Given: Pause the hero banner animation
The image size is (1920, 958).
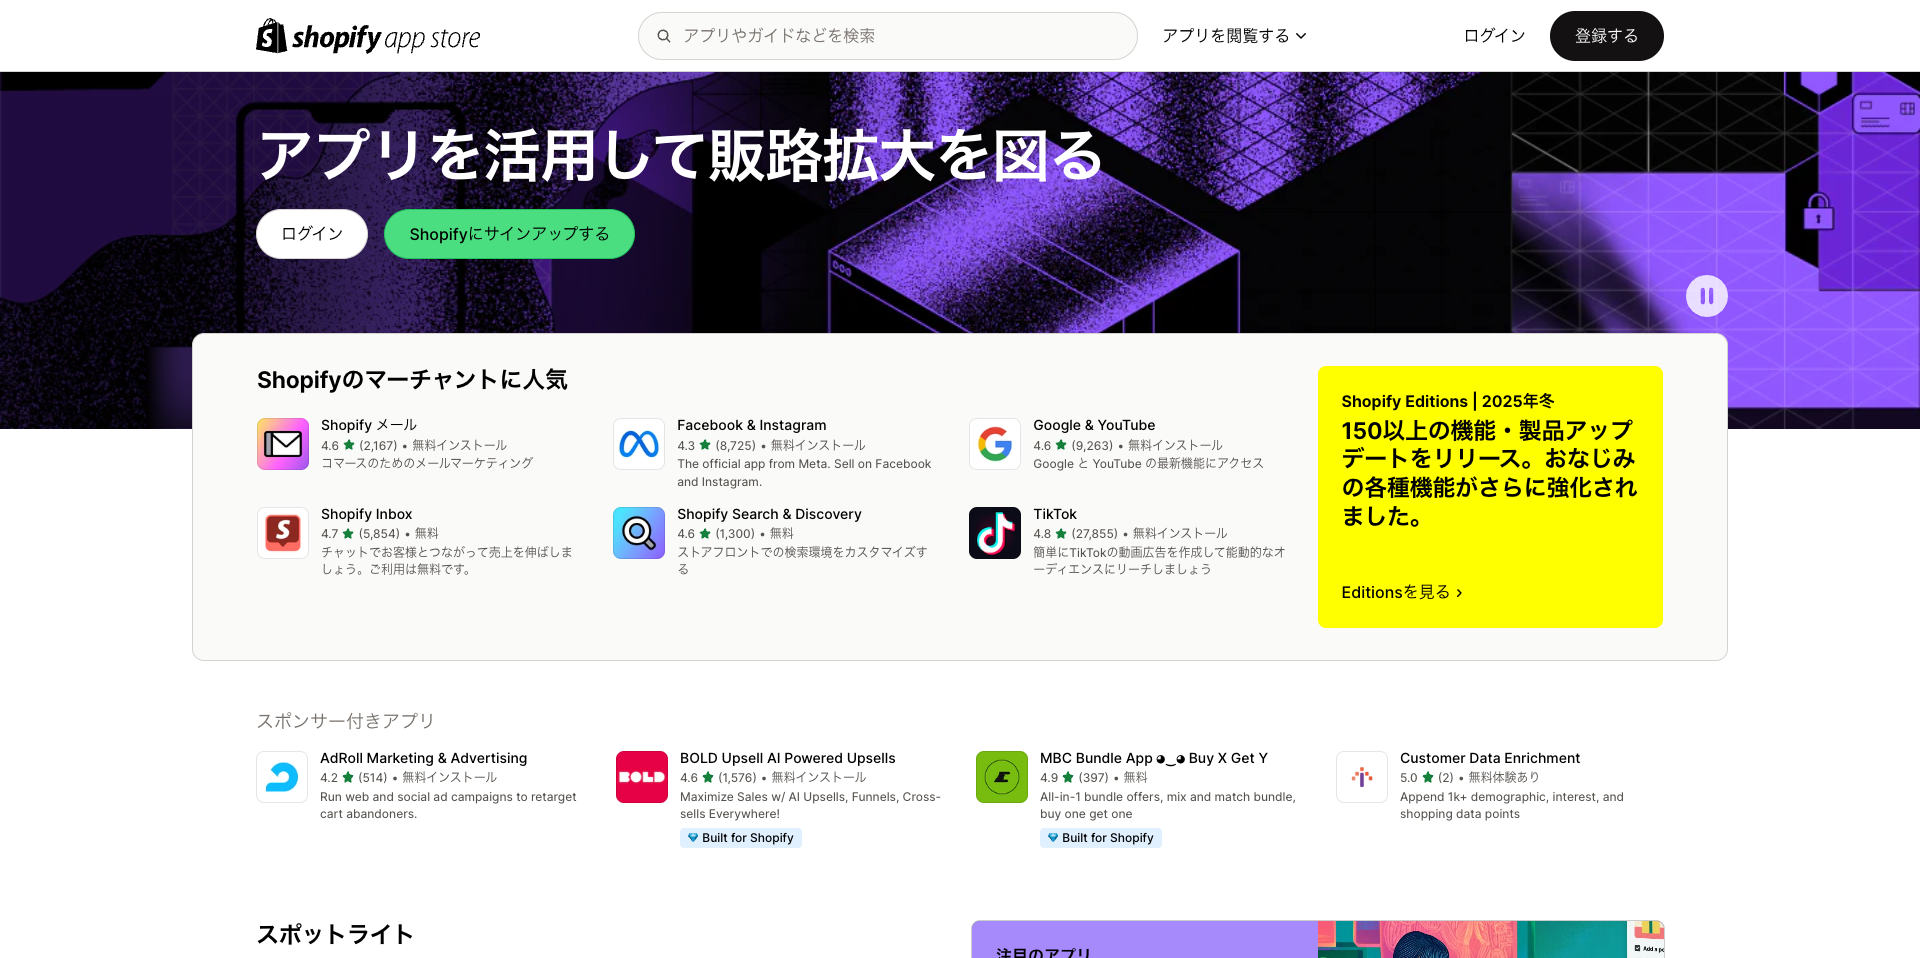Looking at the screenshot, I should coord(1707,296).
